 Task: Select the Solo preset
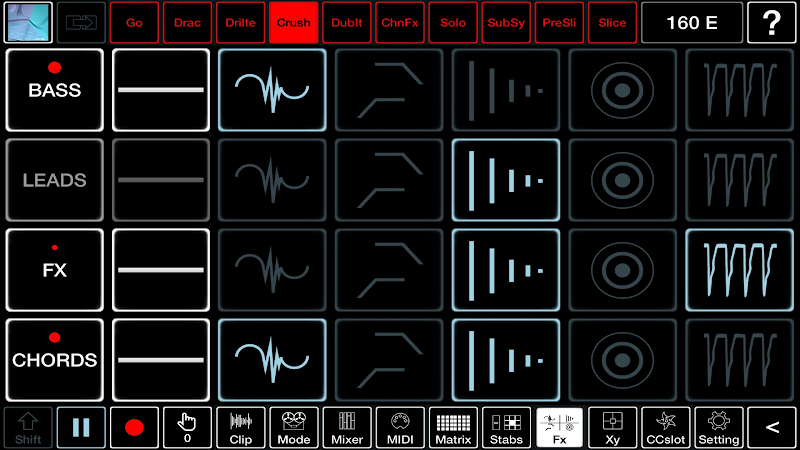[453, 22]
